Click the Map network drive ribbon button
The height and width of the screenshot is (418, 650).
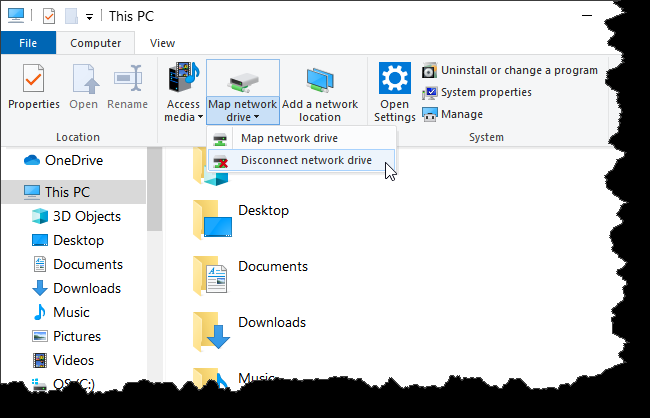click(243, 92)
